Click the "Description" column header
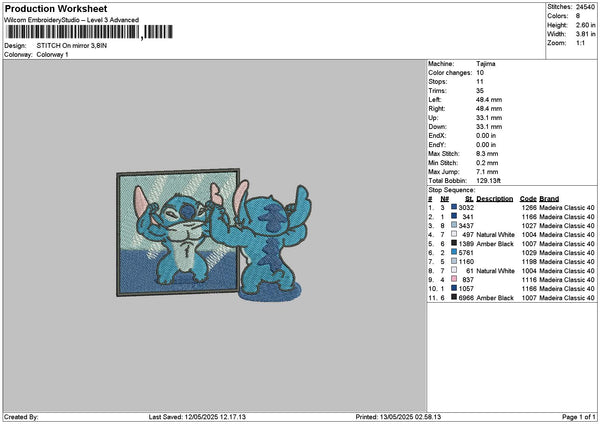The width and height of the screenshot is (600, 424). click(x=494, y=199)
